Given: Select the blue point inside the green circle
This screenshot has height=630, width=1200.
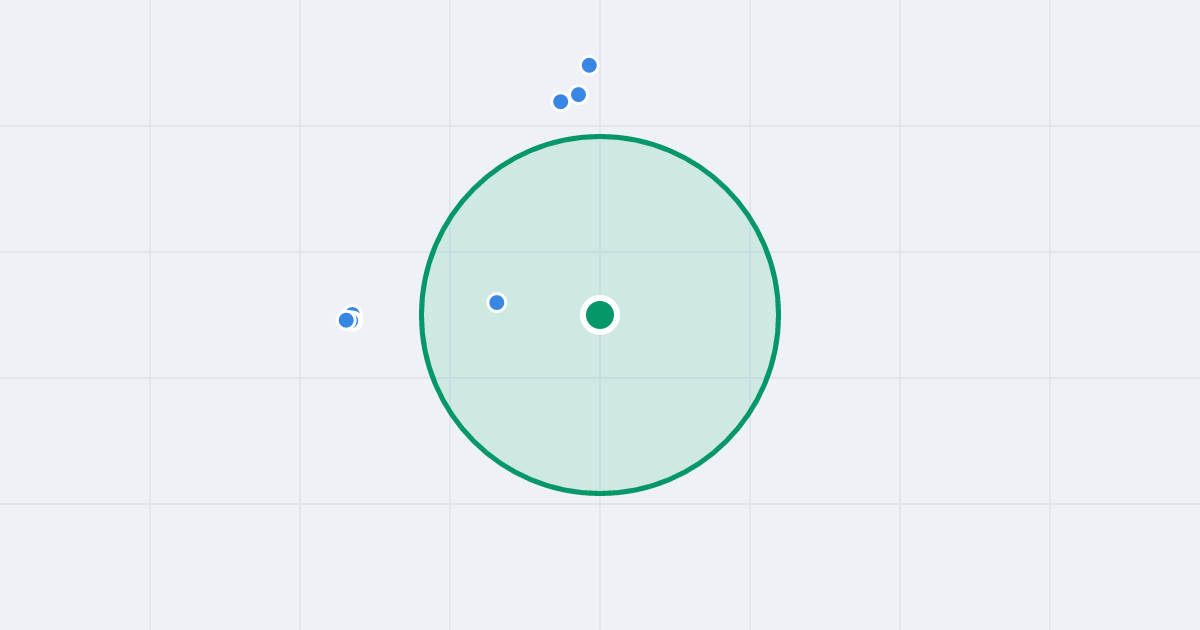Looking at the screenshot, I should coord(497,302).
